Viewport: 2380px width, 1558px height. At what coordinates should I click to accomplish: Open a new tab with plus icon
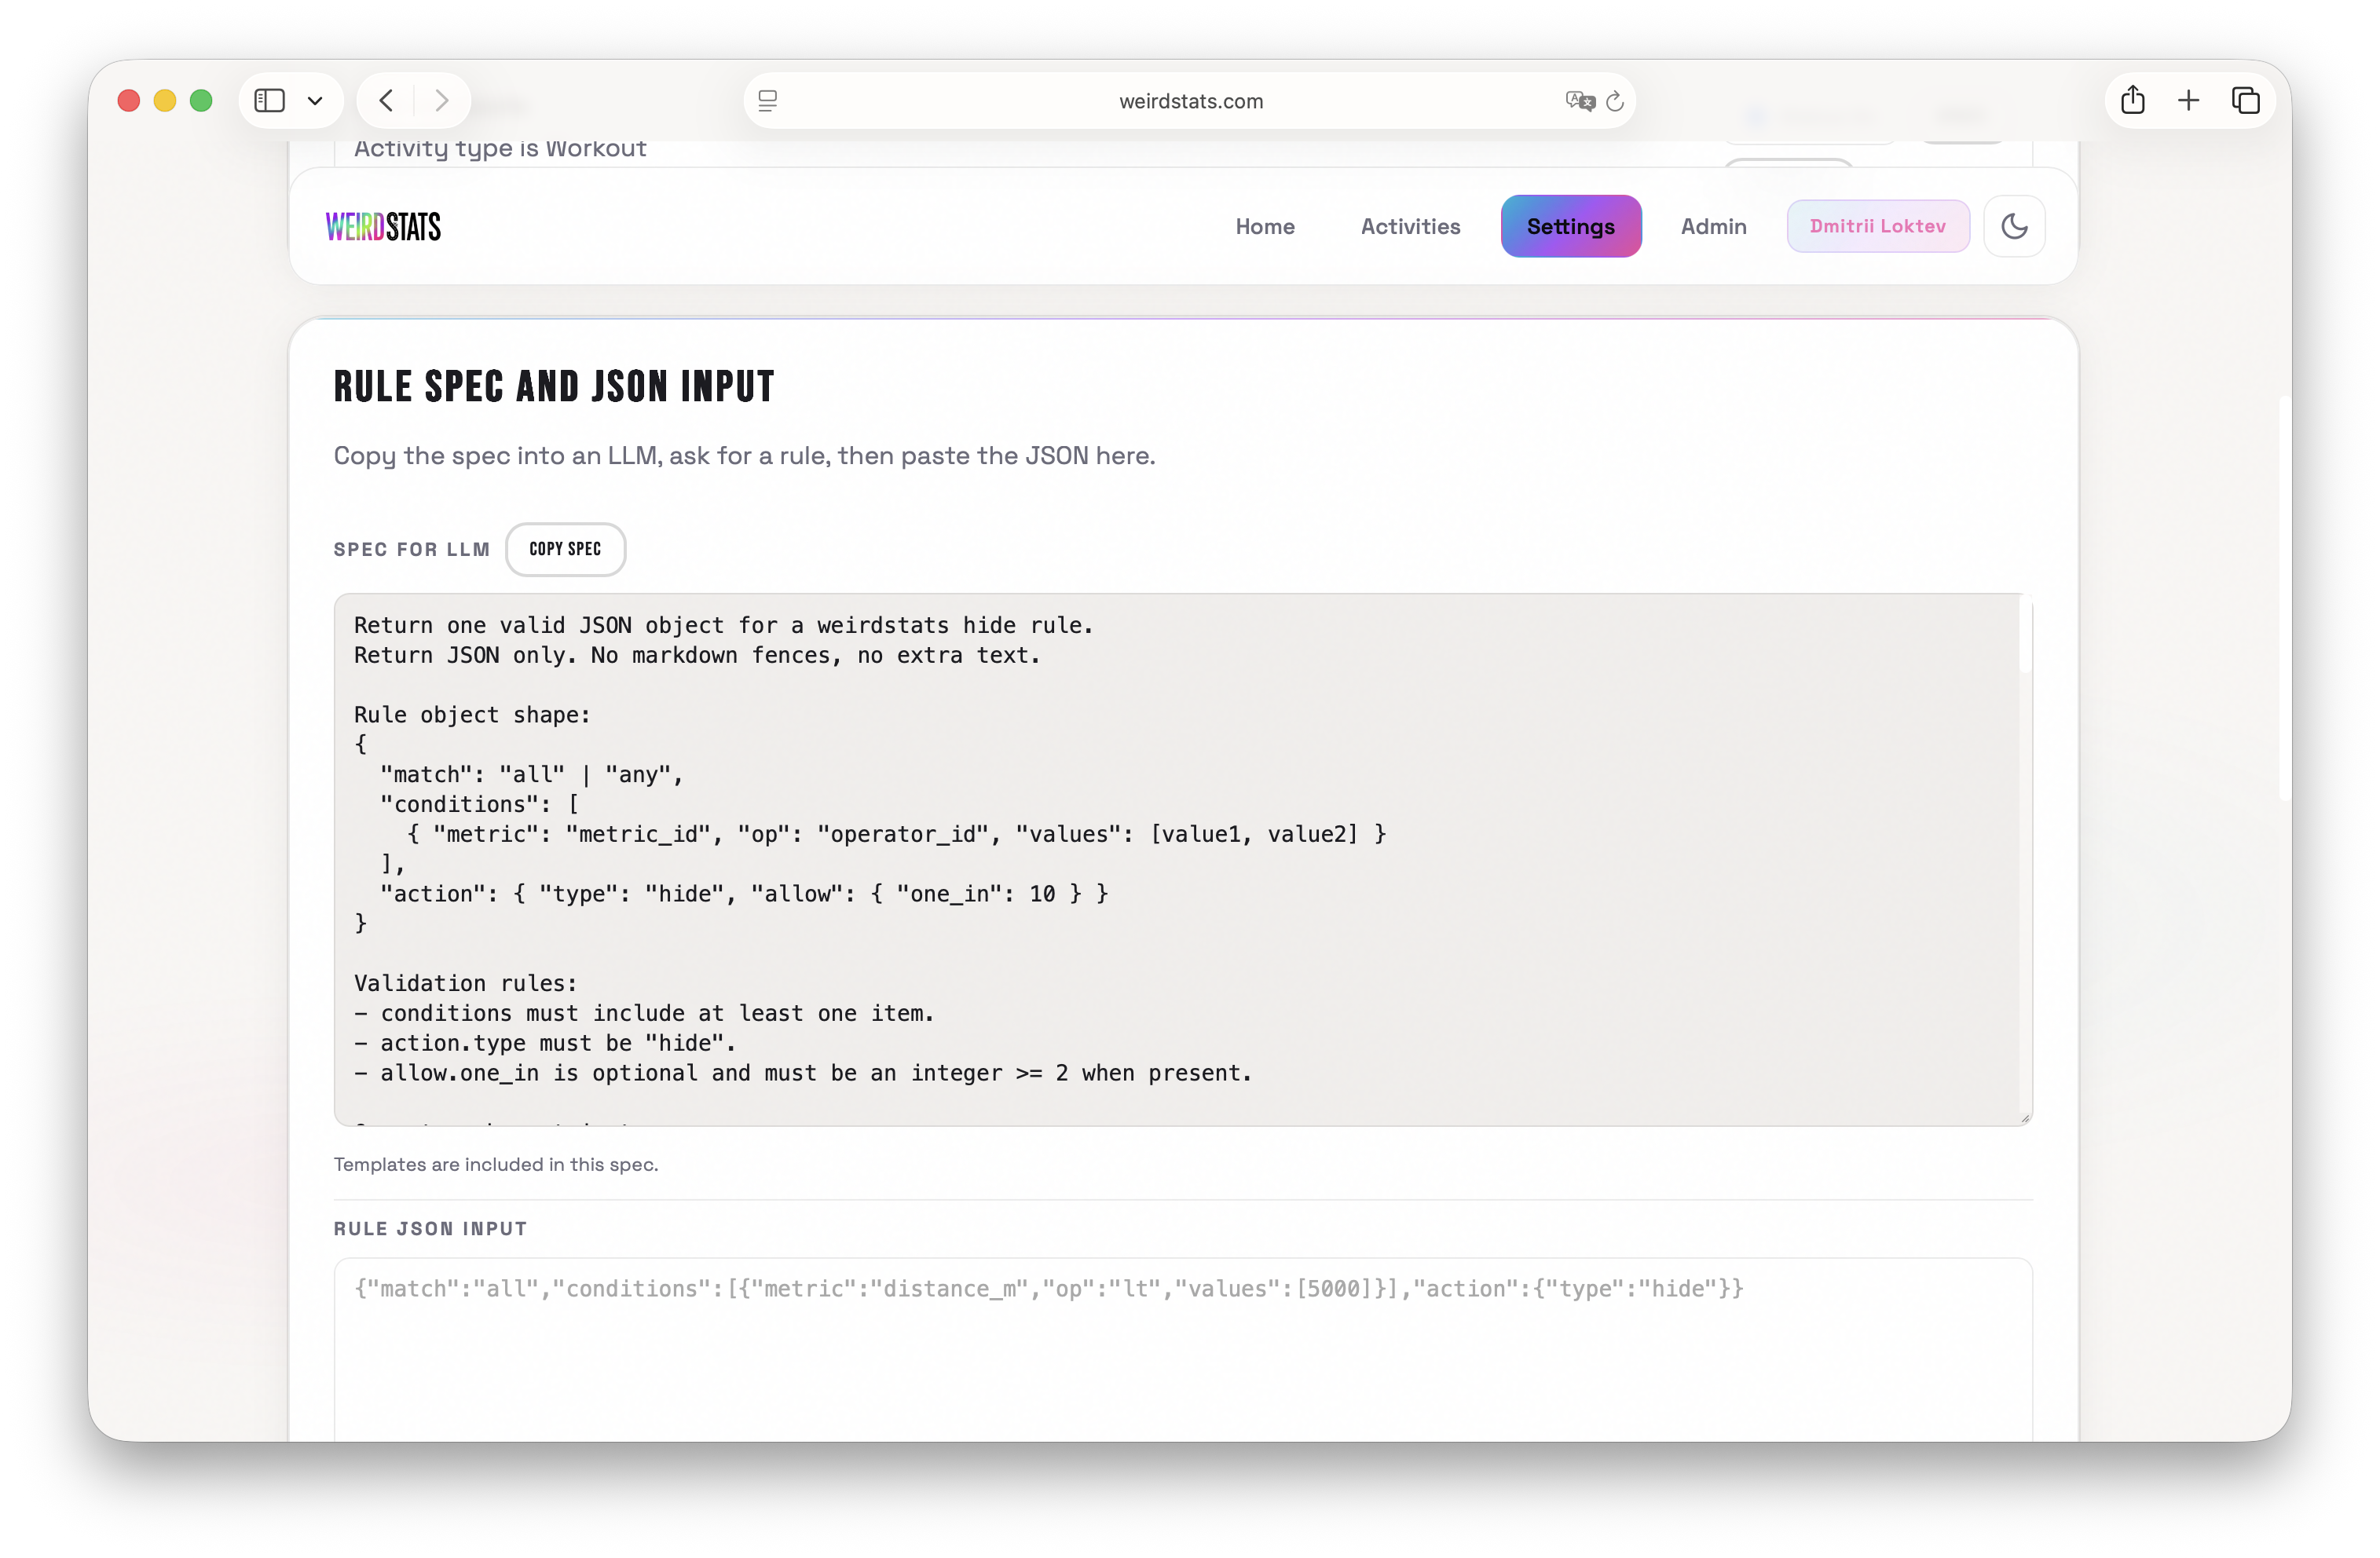(x=2188, y=101)
